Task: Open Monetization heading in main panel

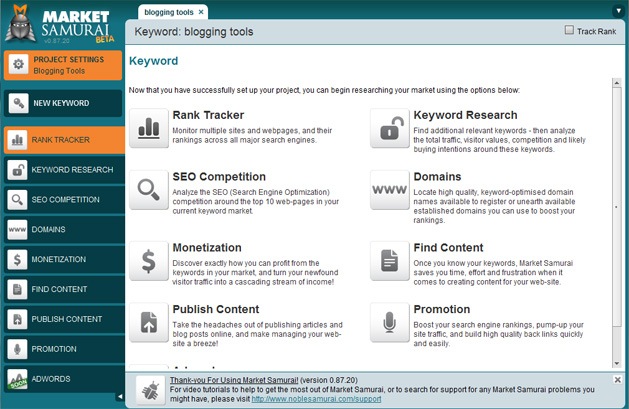Action: [x=207, y=248]
